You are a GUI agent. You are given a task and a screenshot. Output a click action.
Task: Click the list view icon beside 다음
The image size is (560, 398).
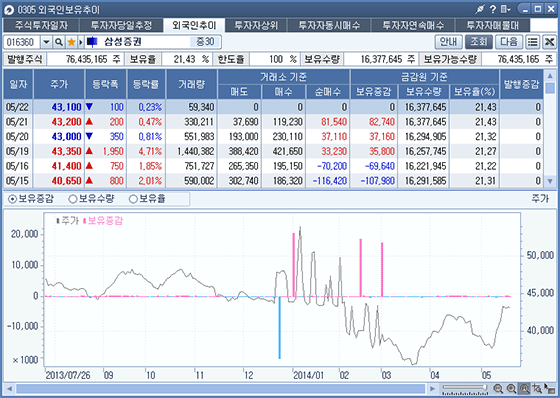(x=532, y=42)
